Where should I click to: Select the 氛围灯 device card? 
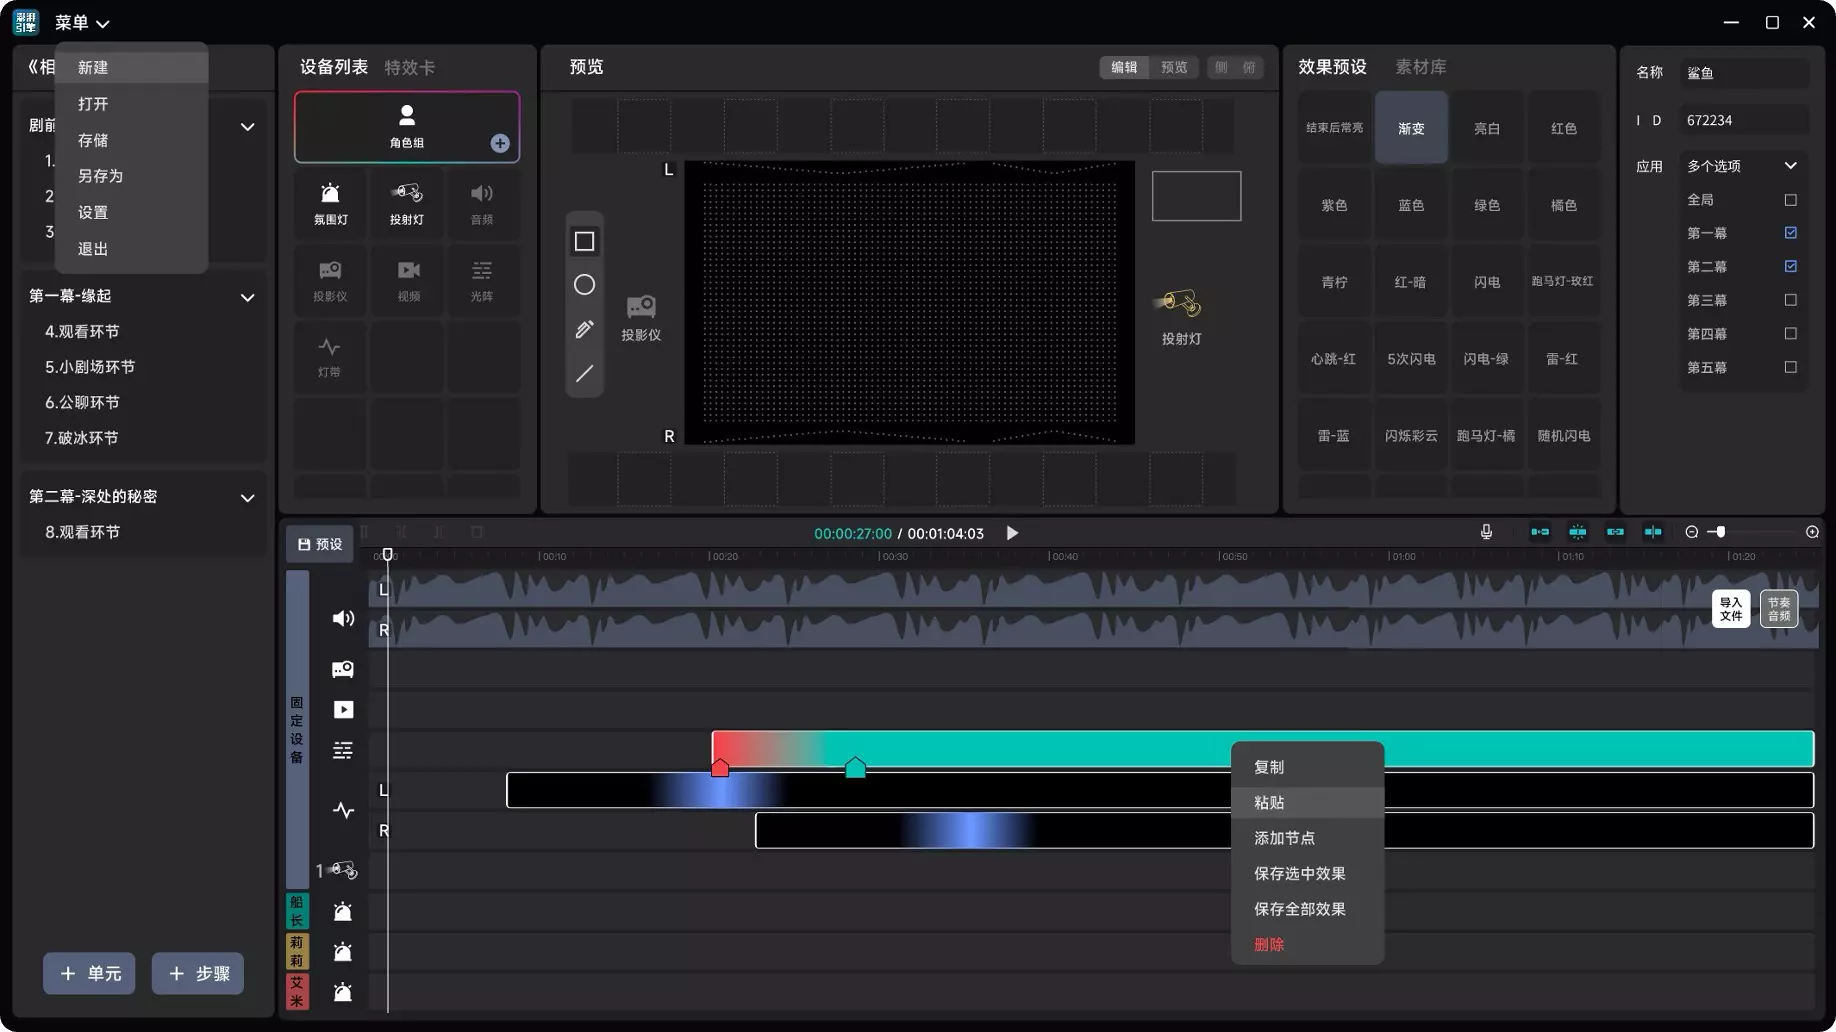click(x=329, y=203)
